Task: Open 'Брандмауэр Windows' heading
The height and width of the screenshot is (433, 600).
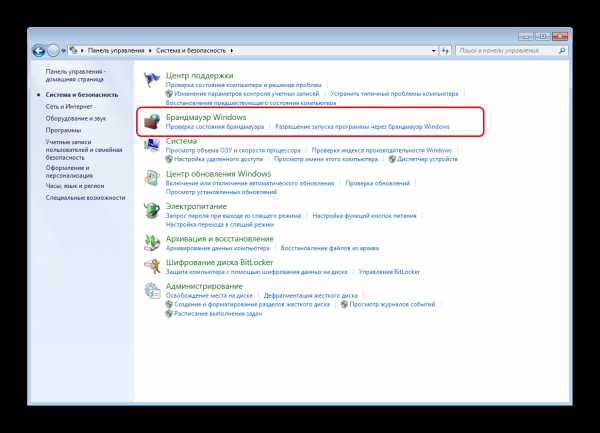Action: tap(206, 117)
